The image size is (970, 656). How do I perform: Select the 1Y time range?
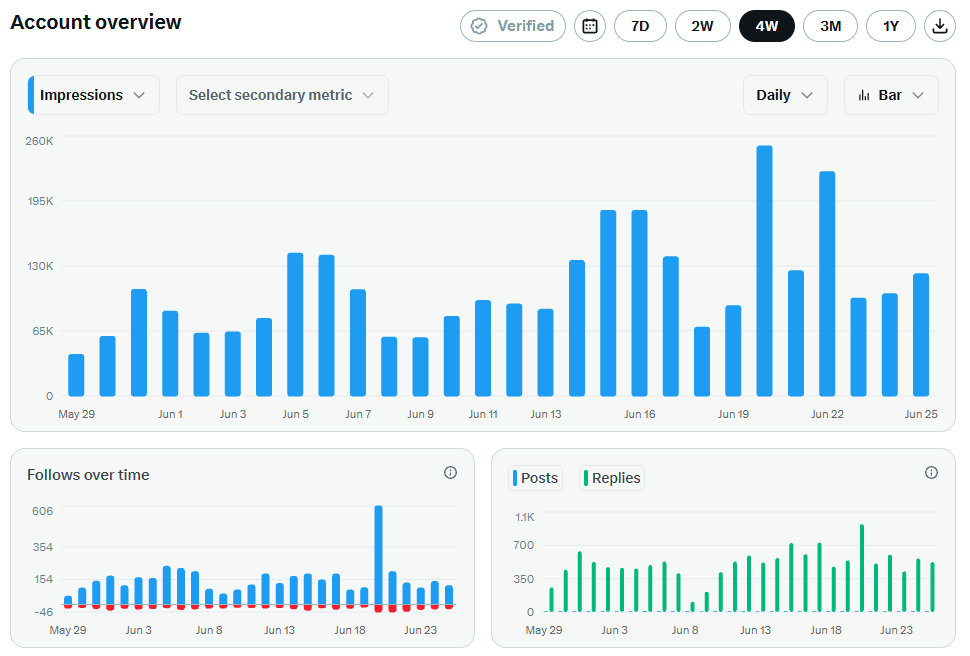(891, 26)
